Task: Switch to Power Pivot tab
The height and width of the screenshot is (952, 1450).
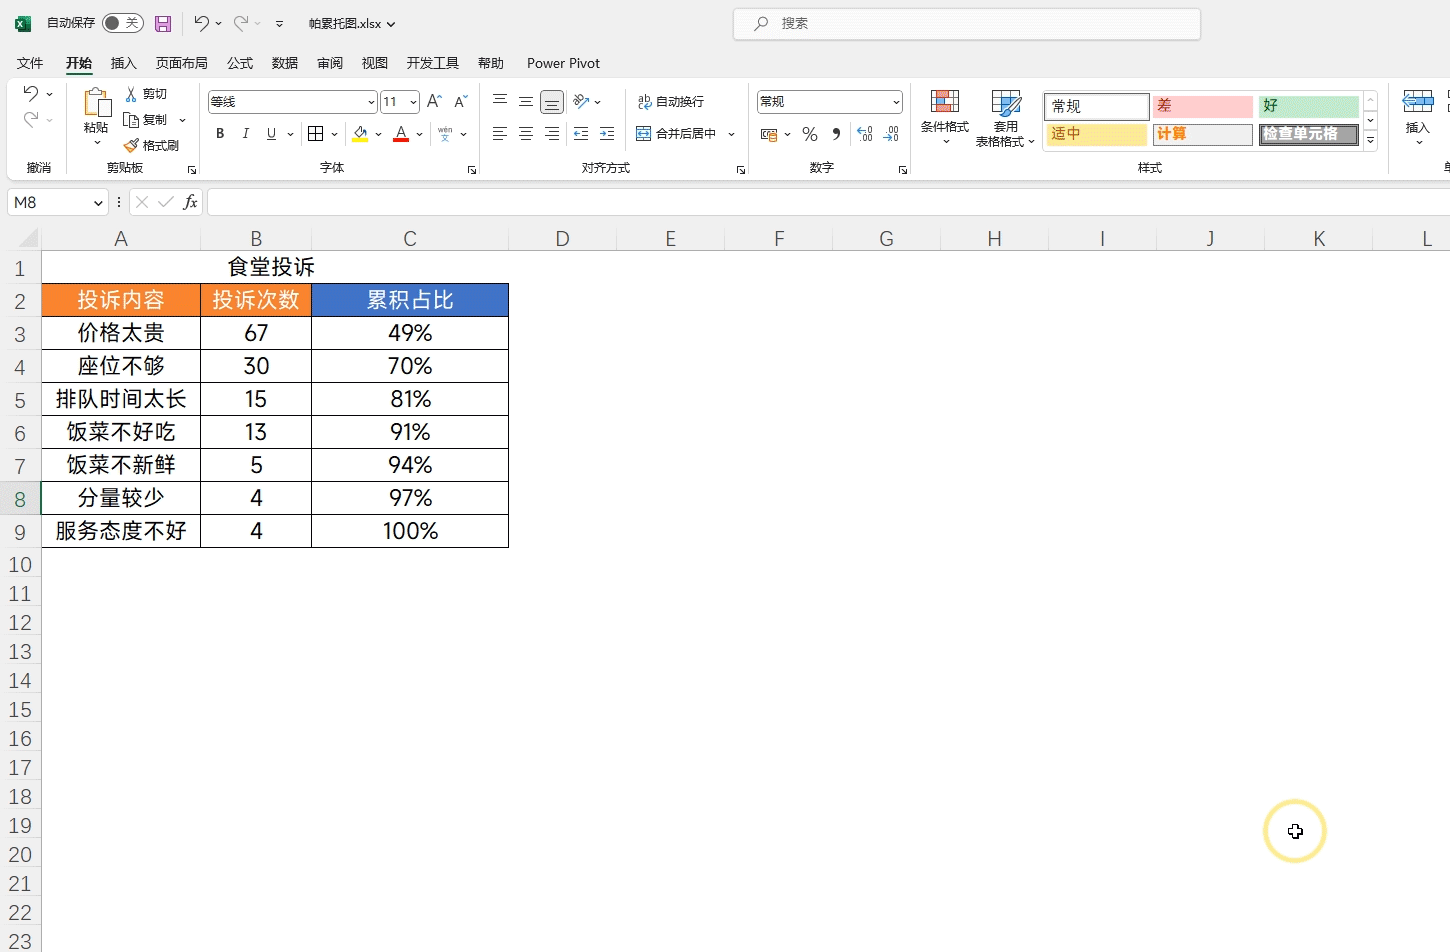Action: (x=563, y=63)
